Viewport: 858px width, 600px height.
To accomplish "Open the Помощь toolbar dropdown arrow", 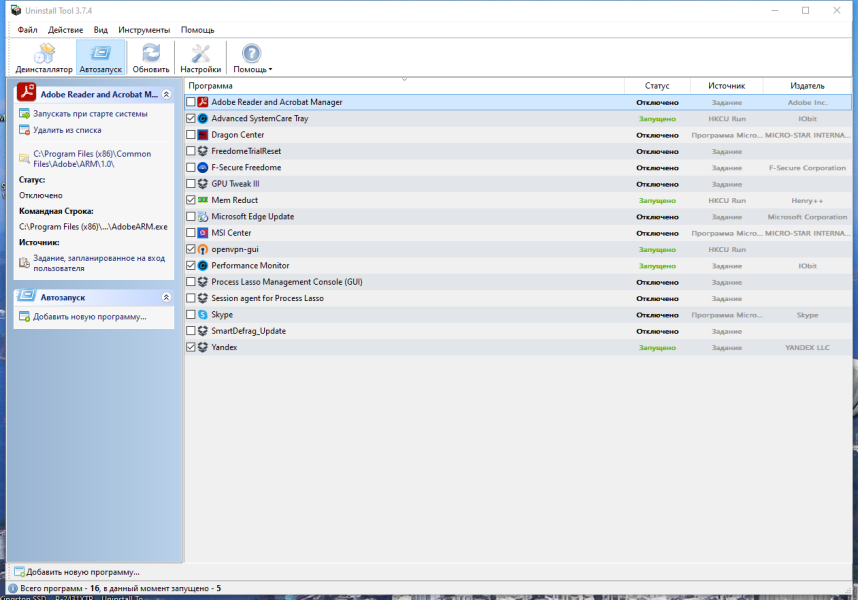I will point(270,69).
